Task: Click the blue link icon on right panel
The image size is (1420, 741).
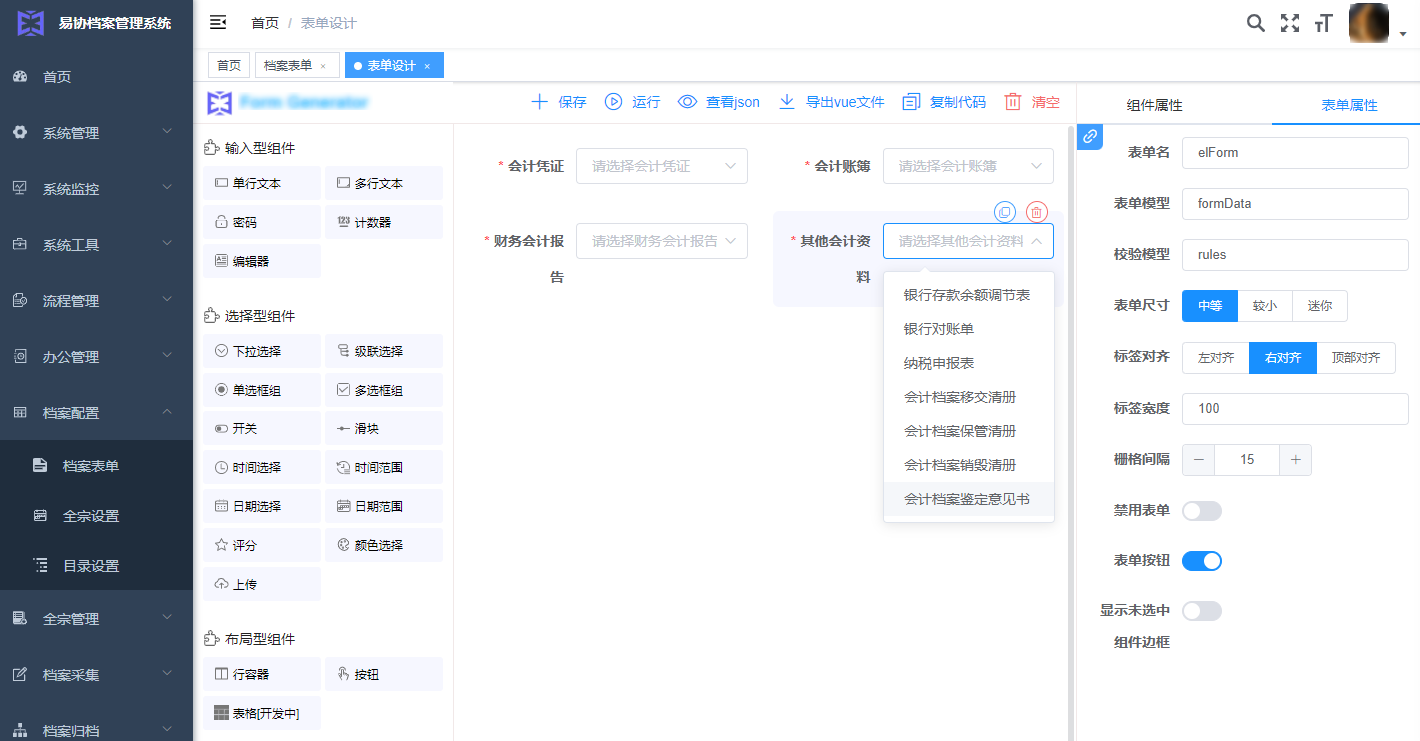Action: click(x=1090, y=136)
